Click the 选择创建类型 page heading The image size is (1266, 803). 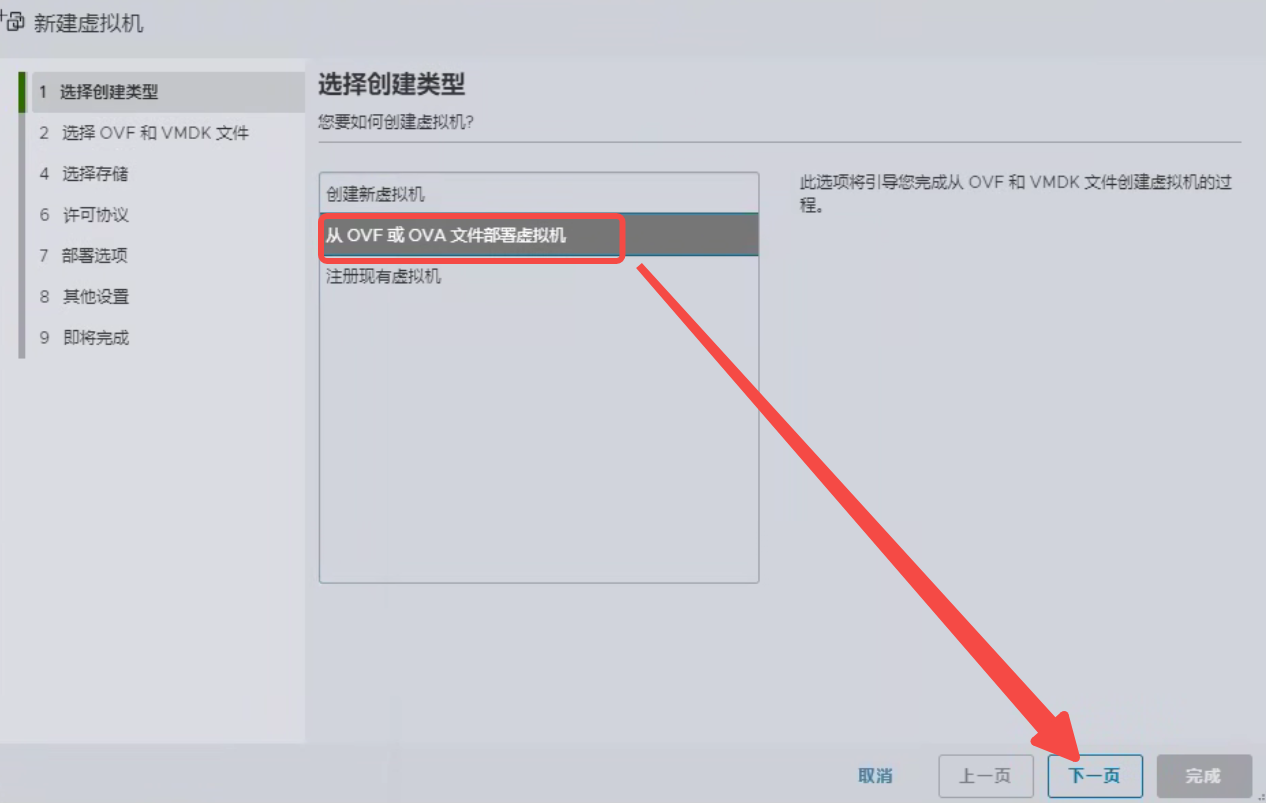point(391,85)
